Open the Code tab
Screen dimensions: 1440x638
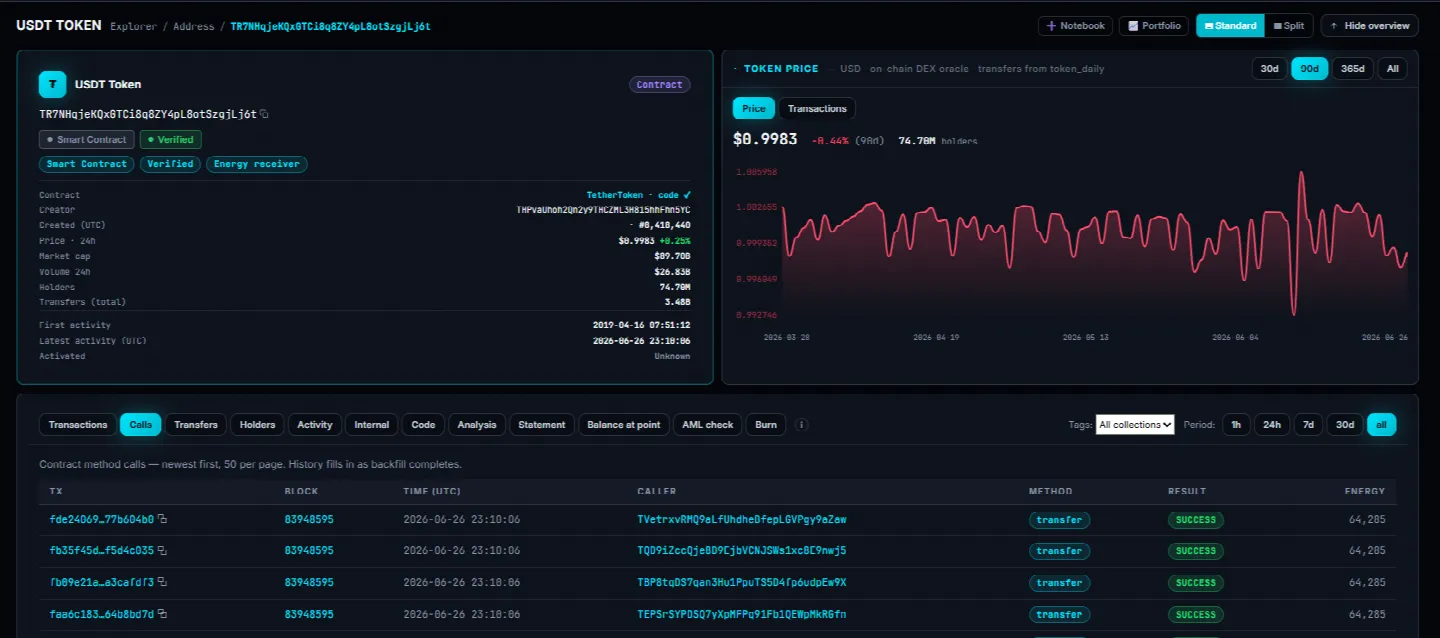click(423, 425)
